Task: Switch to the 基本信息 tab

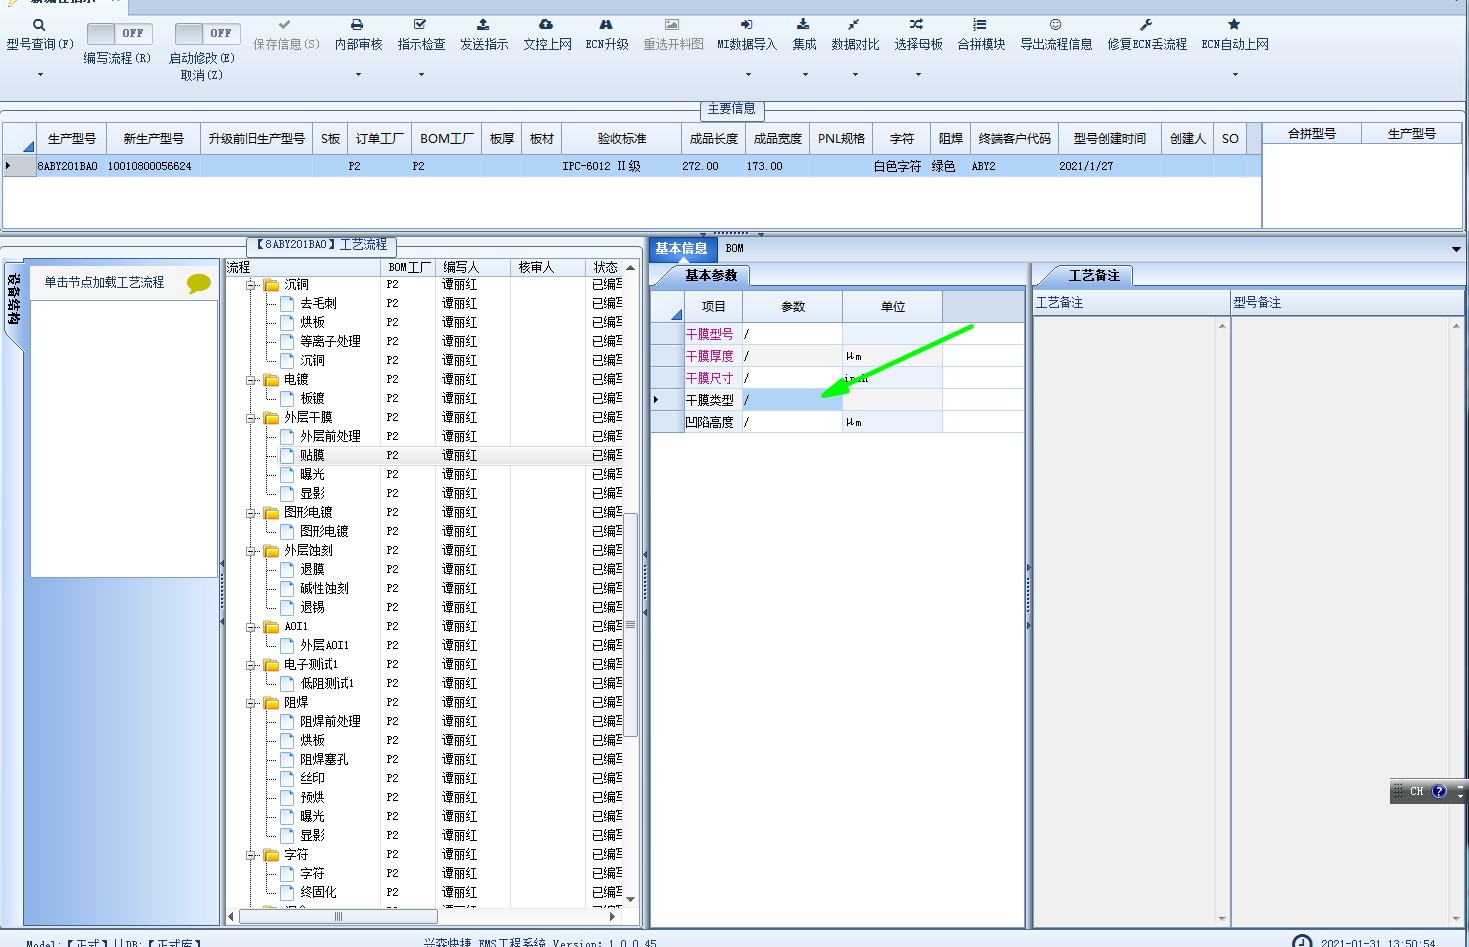Action: 682,249
